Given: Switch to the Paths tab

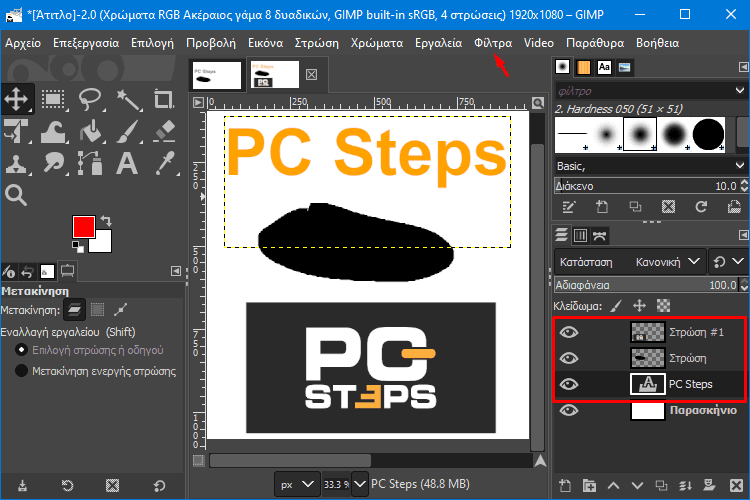Looking at the screenshot, I should 599,235.
